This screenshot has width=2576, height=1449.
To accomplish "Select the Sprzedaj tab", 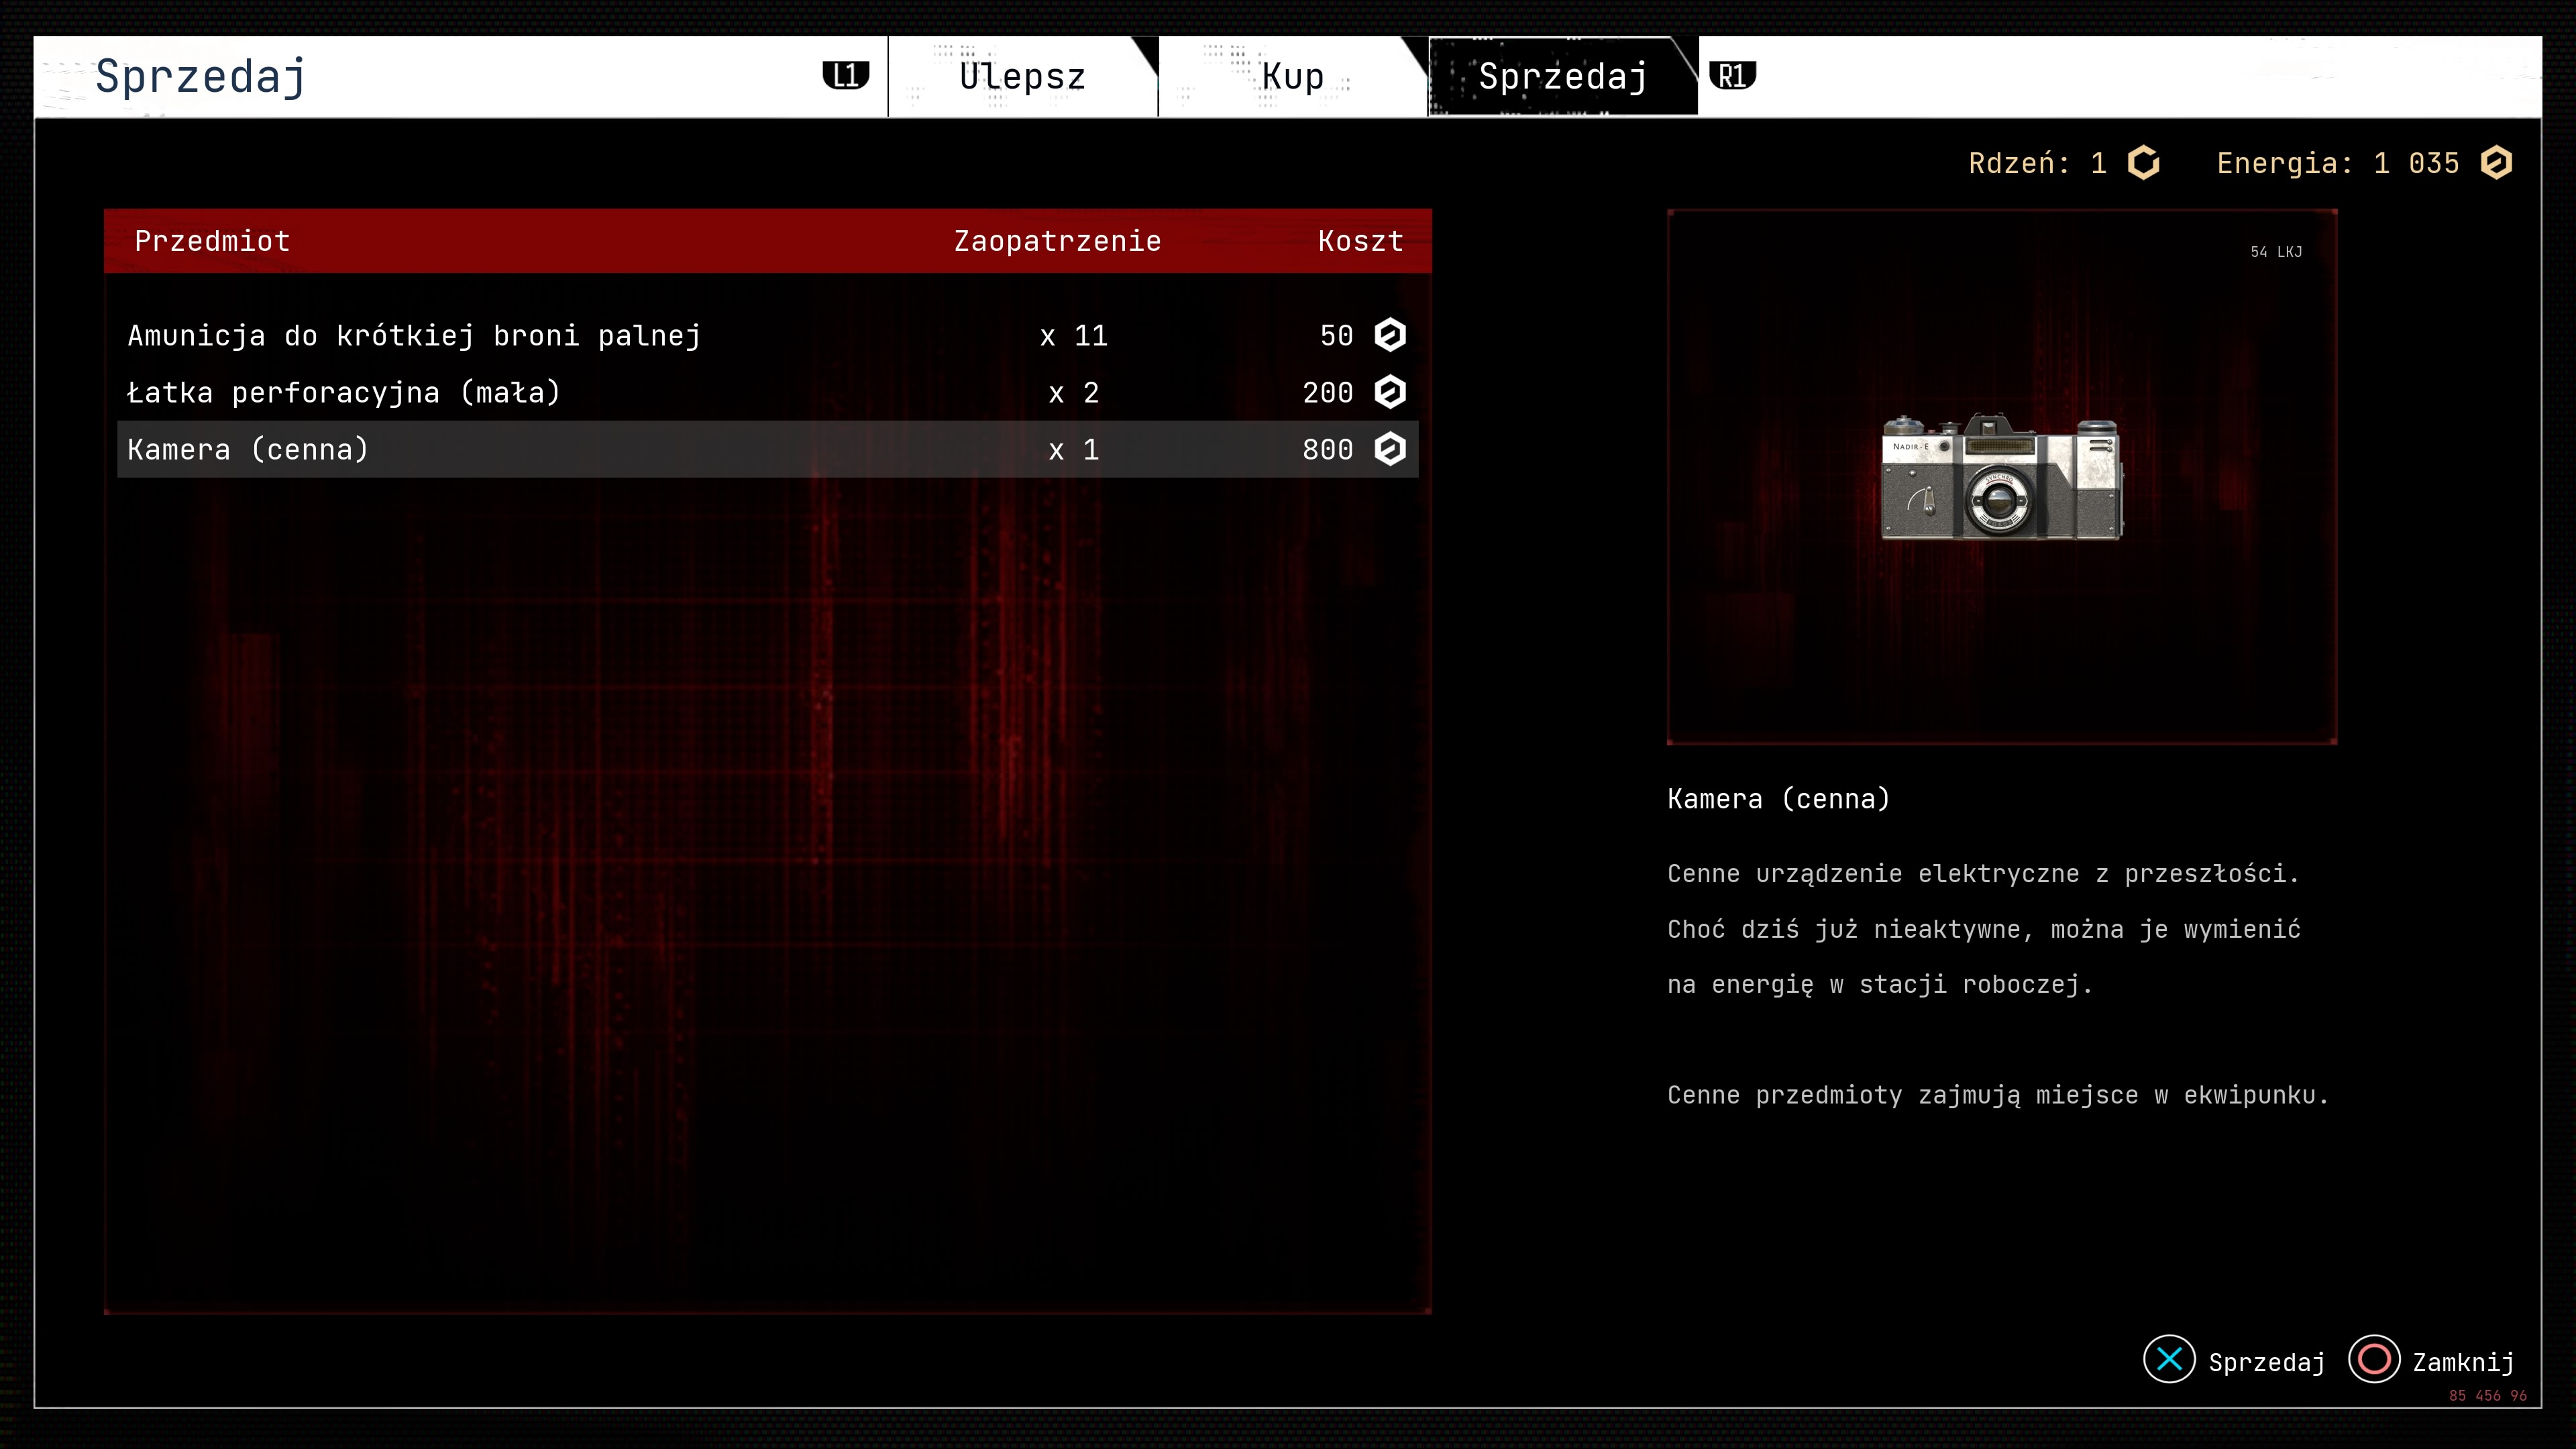I will click(x=1563, y=77).
